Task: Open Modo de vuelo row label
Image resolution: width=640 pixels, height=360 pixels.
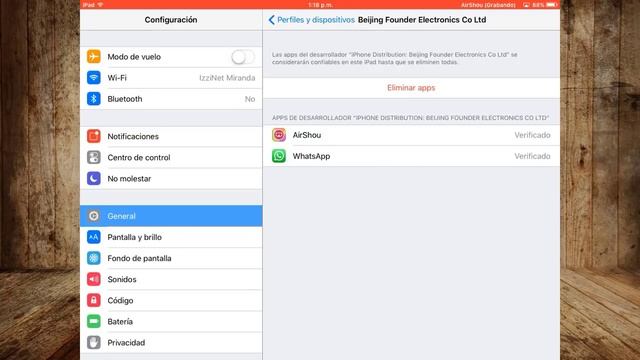Action: click(x=134, y=57)
